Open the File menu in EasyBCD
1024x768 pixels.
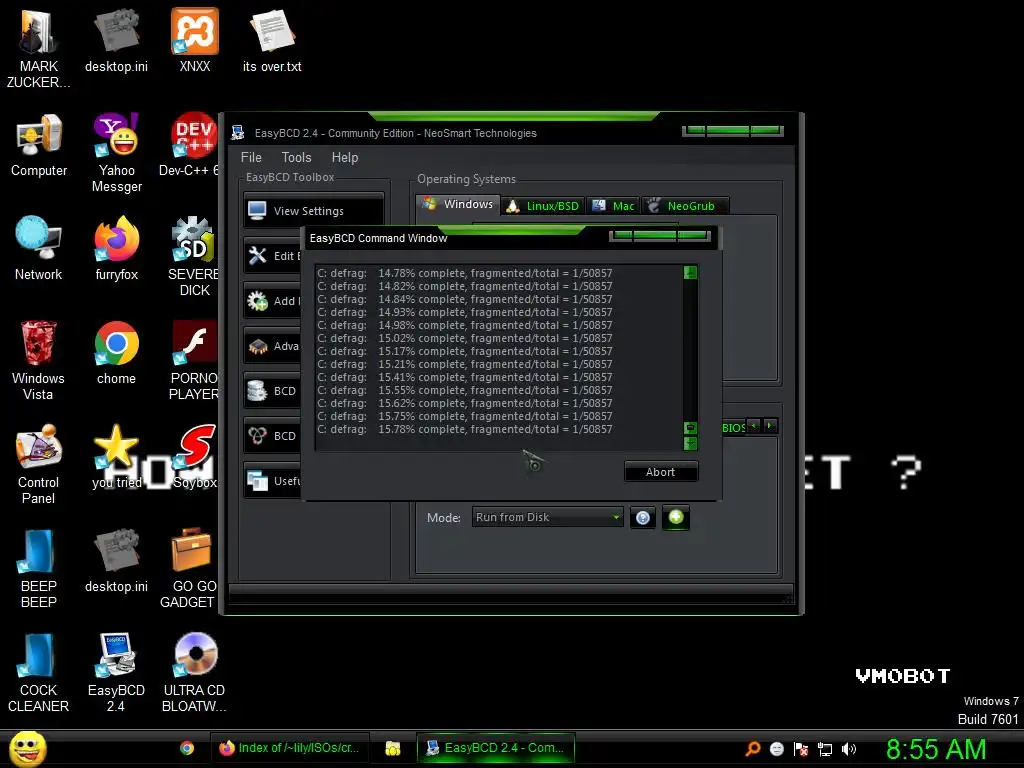(251, 157)
